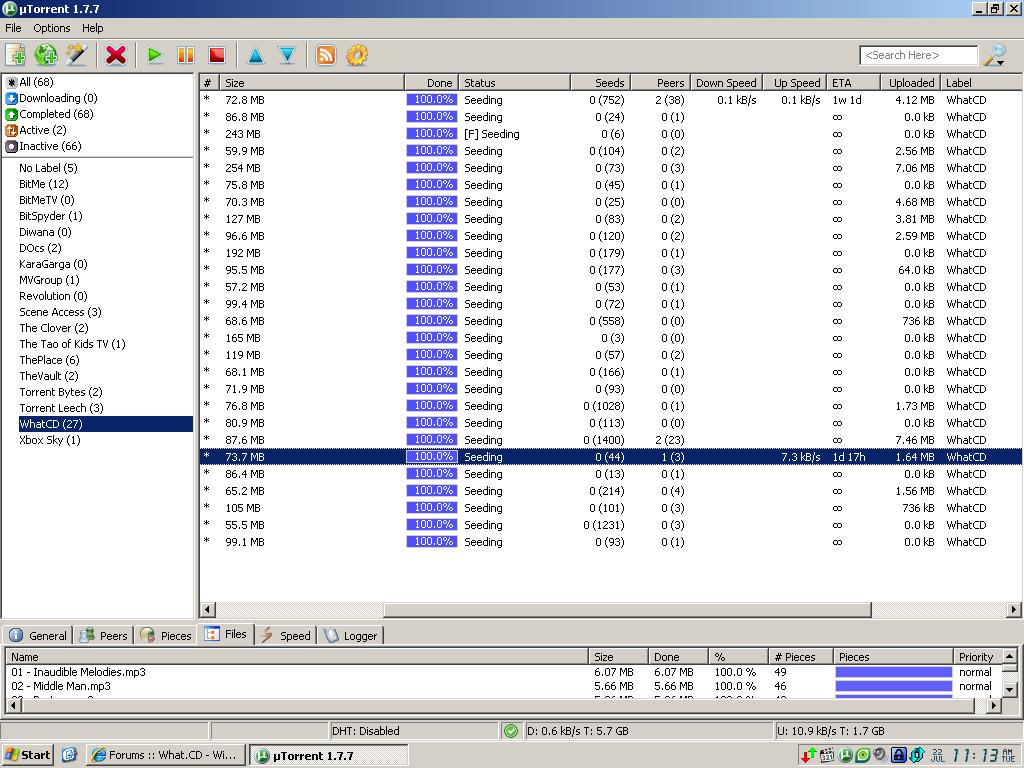Screen dimensions: 1024x768
Task: Open the RSS Downloader icon
Action: (x=326, y=56)
